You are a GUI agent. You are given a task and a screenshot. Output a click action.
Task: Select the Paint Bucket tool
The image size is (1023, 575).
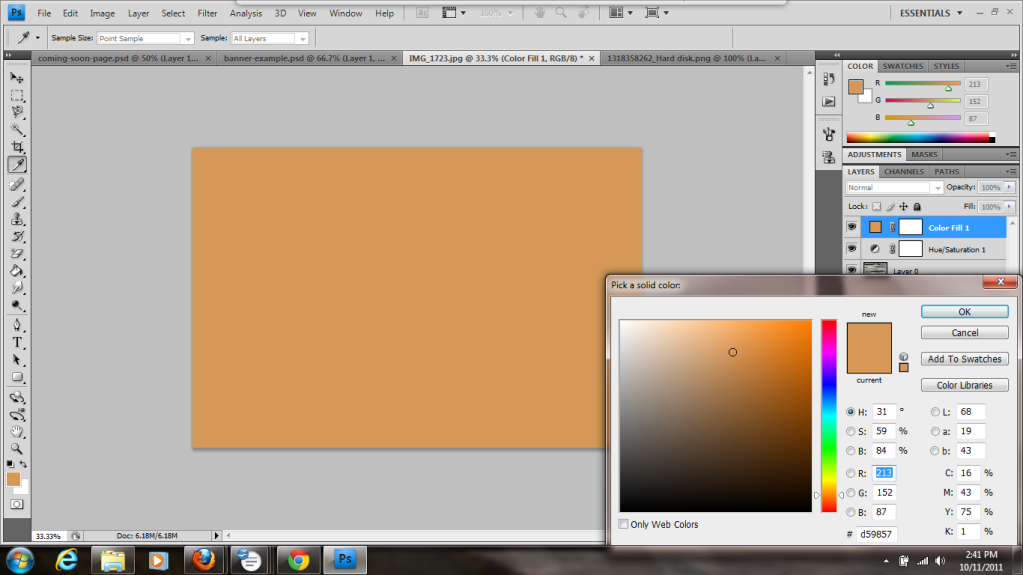(17, 271)
